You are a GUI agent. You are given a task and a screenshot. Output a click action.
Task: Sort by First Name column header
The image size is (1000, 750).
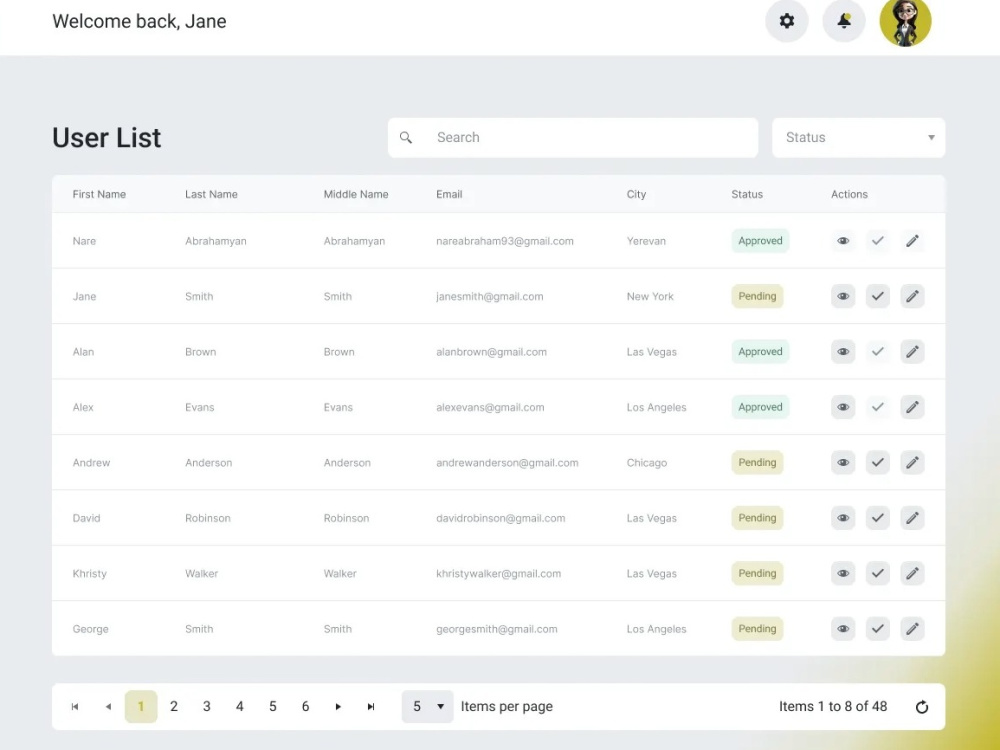pyautogui.click(x=99, y=194)
